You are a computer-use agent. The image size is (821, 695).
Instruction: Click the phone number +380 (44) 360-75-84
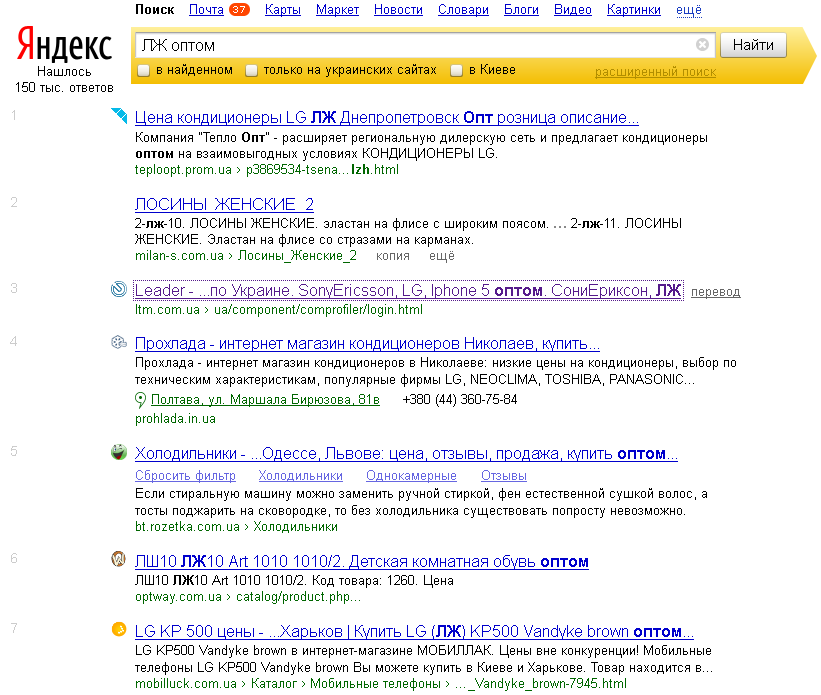460,400
